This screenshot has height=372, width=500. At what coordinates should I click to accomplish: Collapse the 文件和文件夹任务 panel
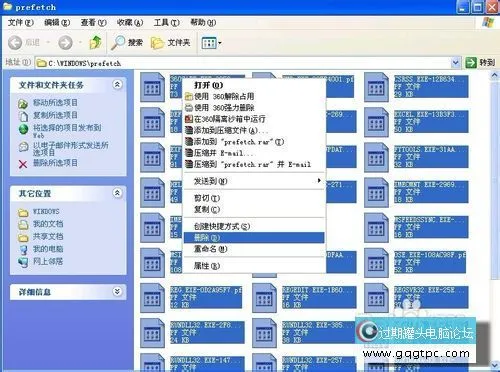coord(117,85)
